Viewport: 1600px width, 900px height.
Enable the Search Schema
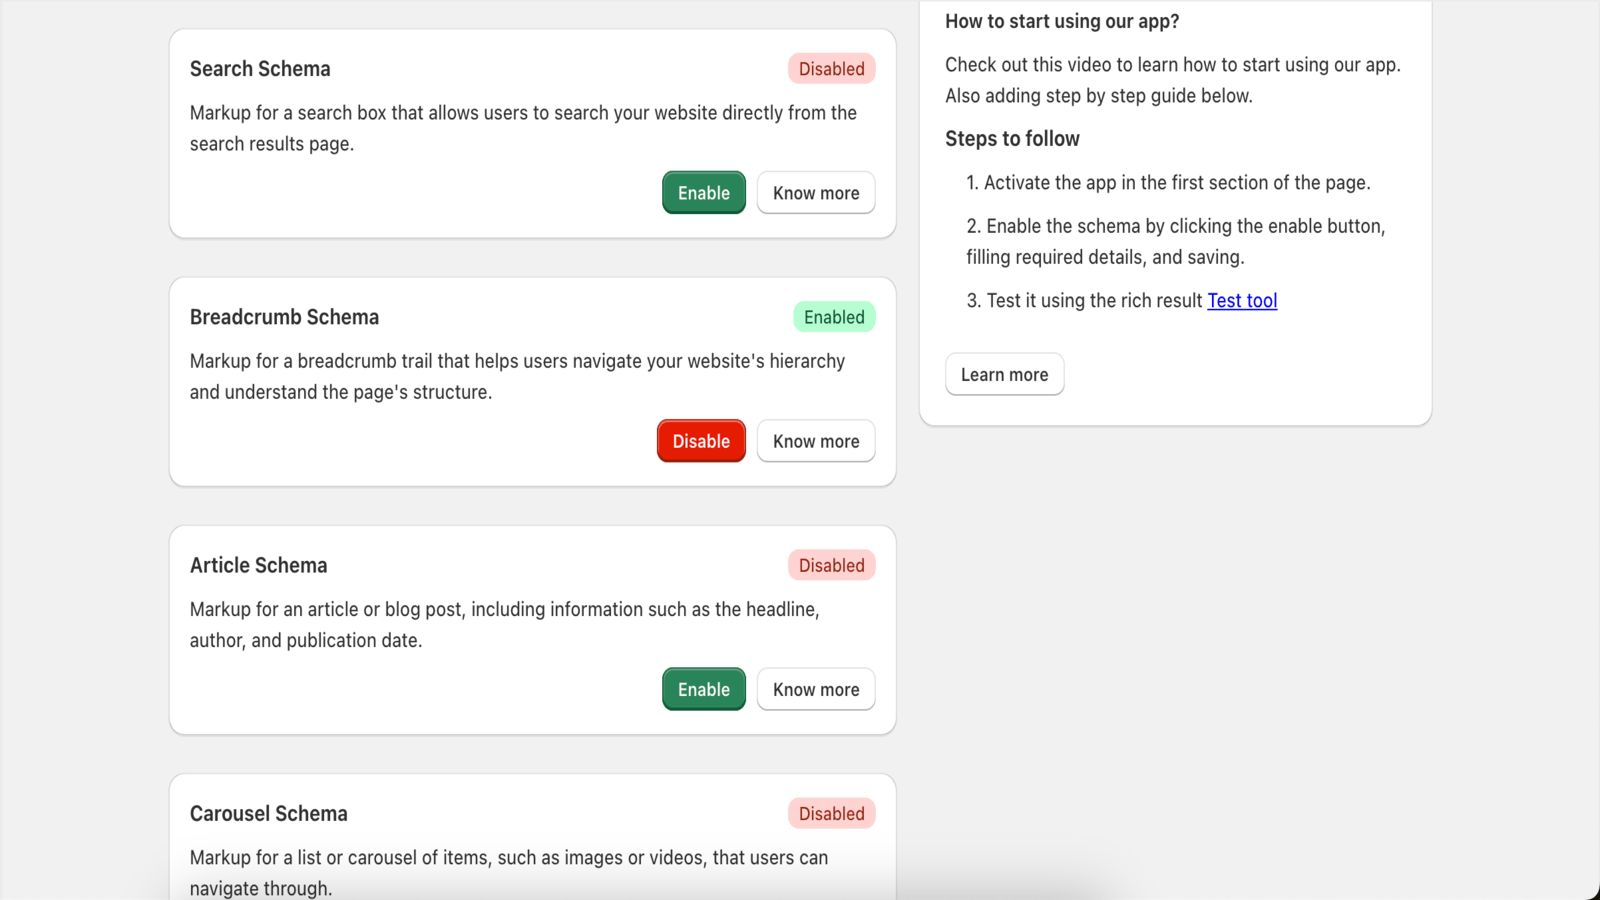pos(703,193)
